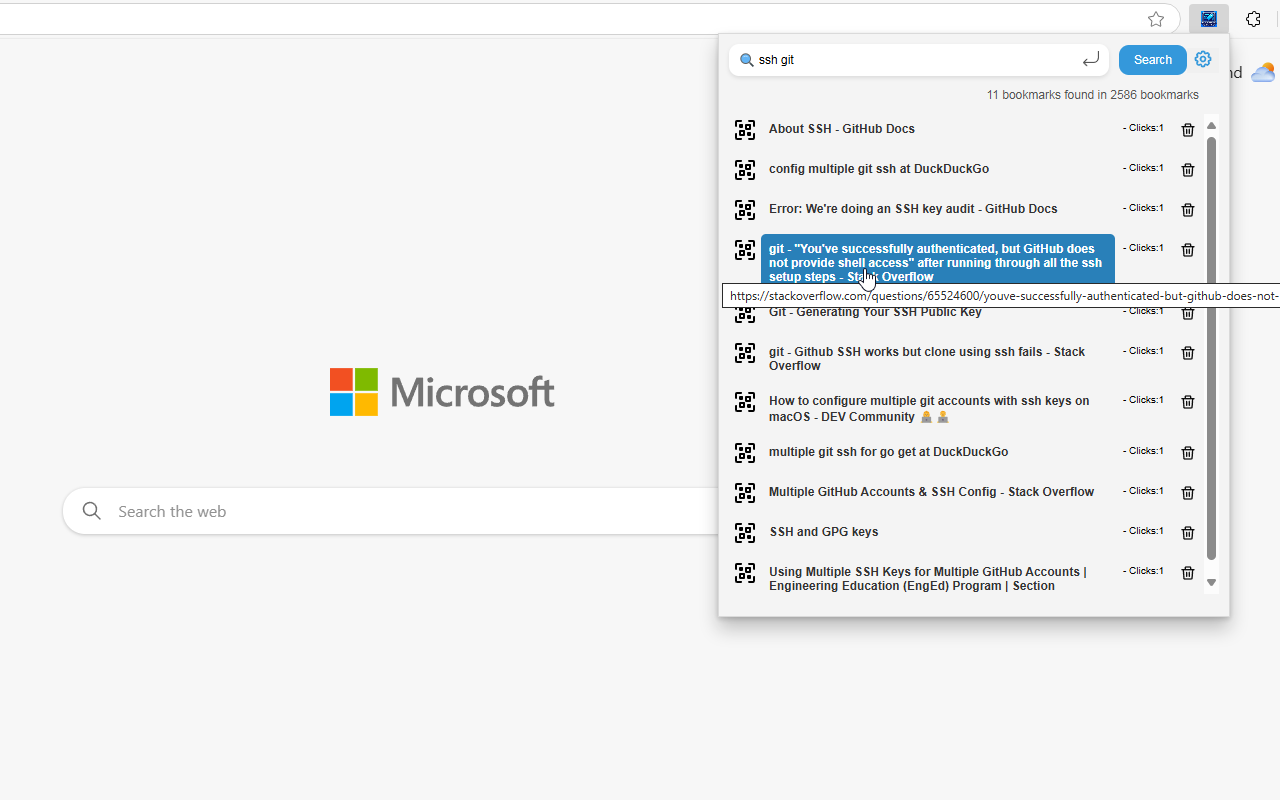Show QR code for 'SSH key audit' bookmark

(x=745, y=210)
